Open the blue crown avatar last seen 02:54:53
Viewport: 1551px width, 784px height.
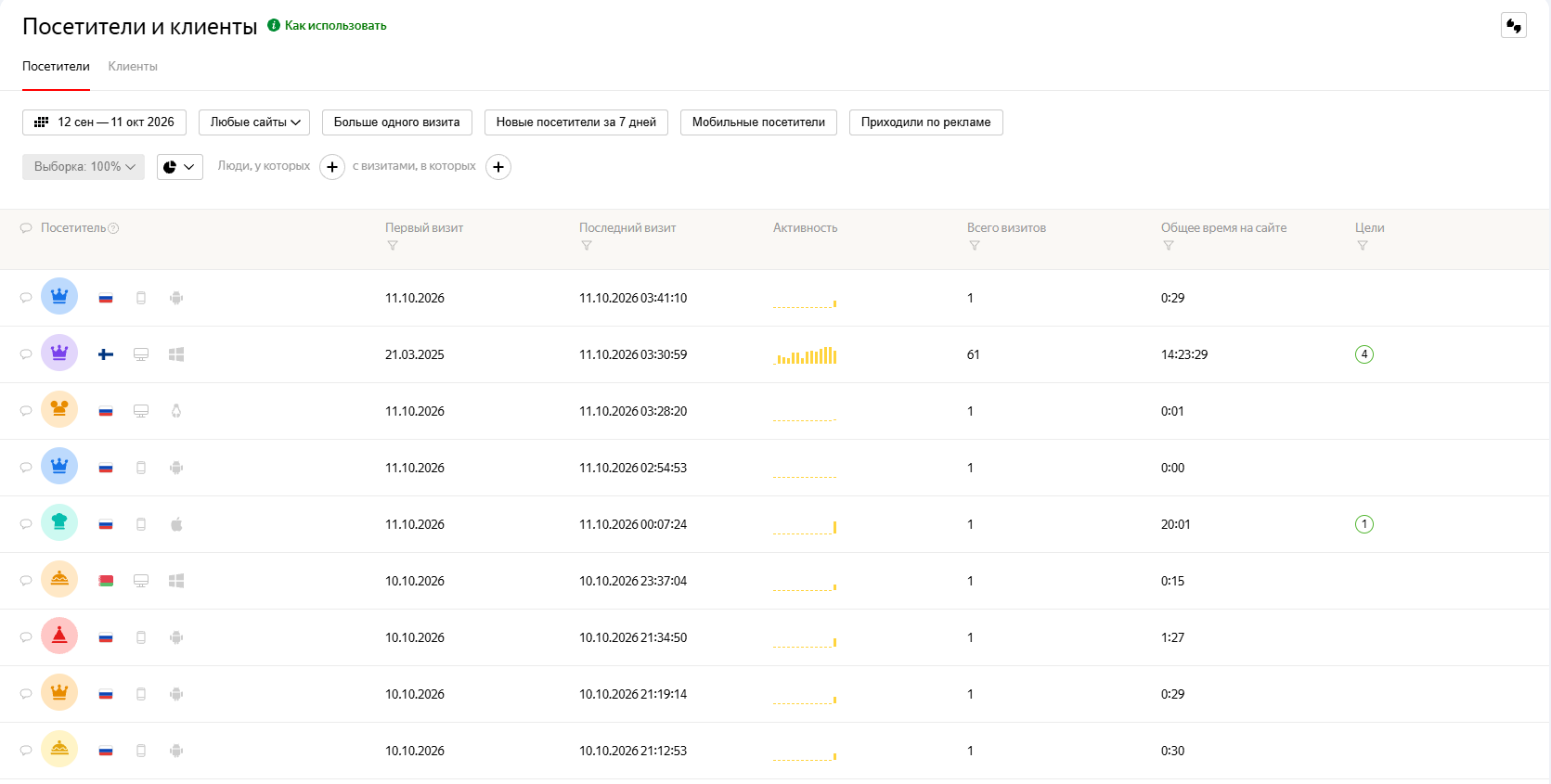click(60, 467)
